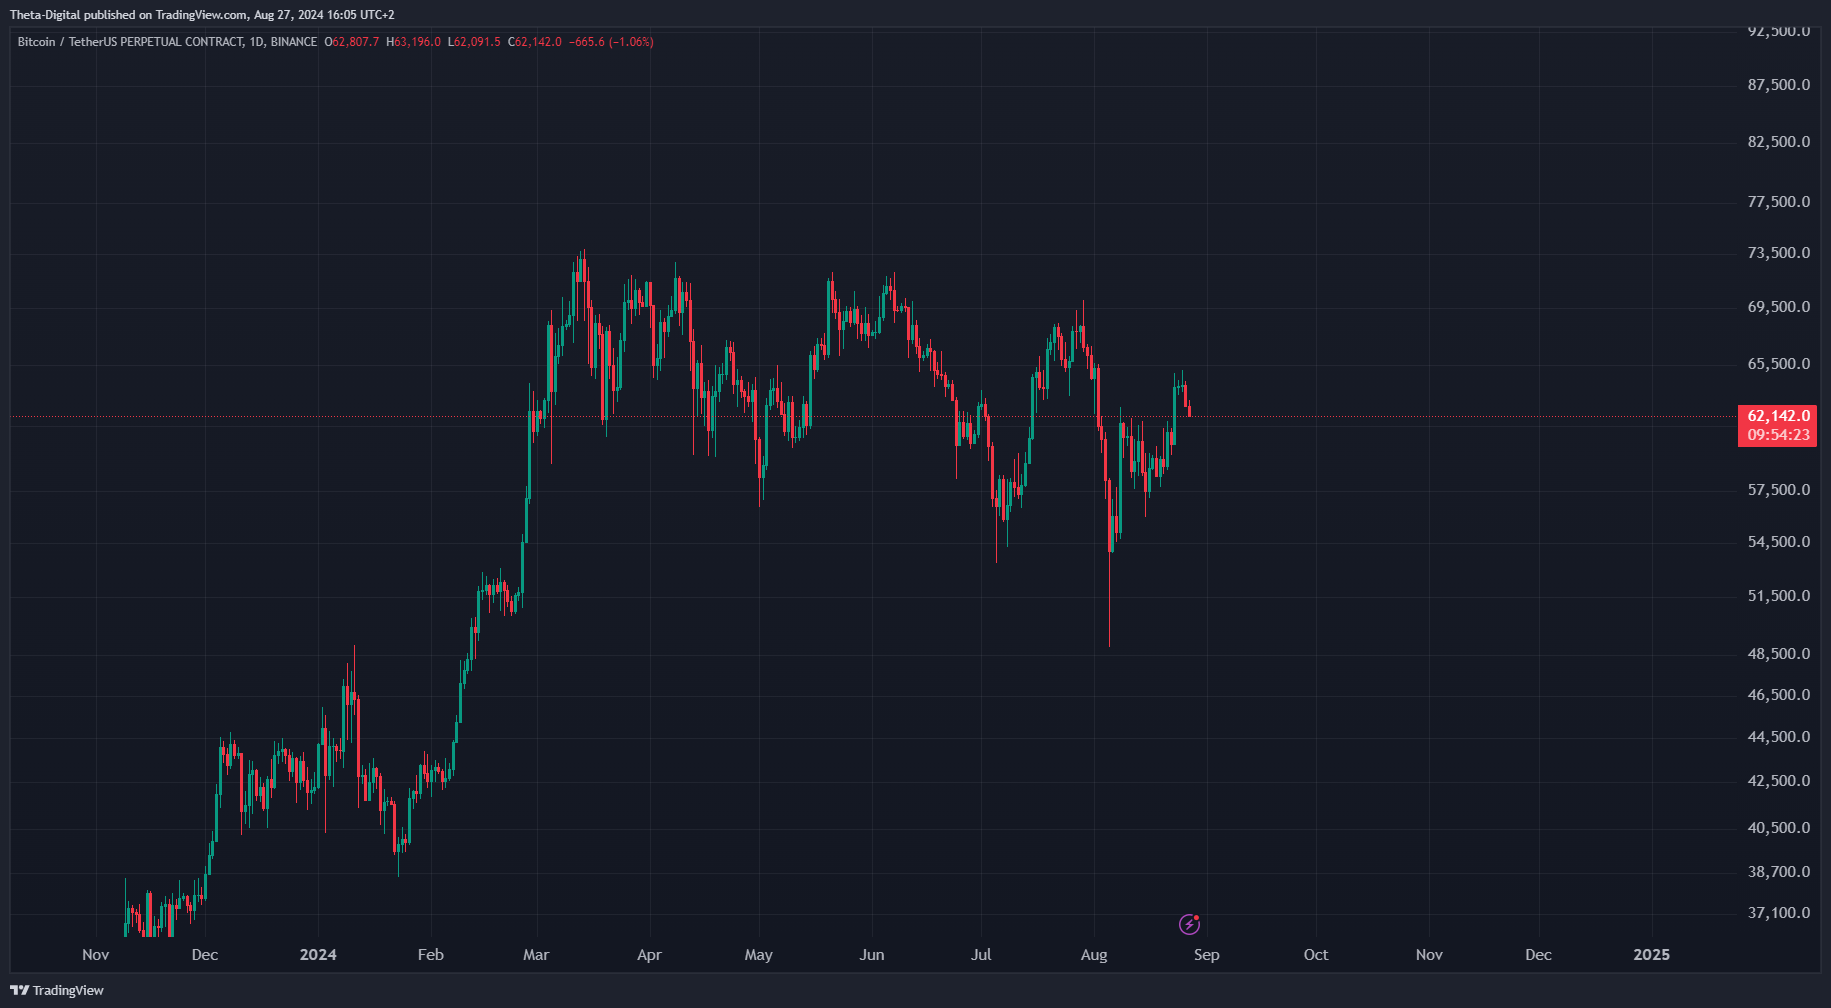Click the Sep label on time axis

[x=1207, y=955]
